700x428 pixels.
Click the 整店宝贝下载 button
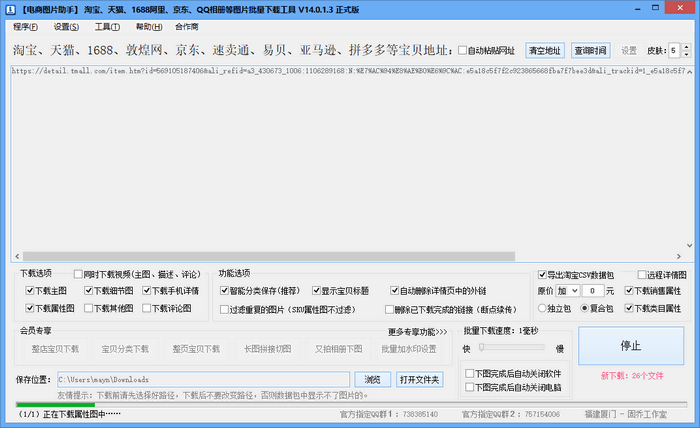(x=55, y=349)
